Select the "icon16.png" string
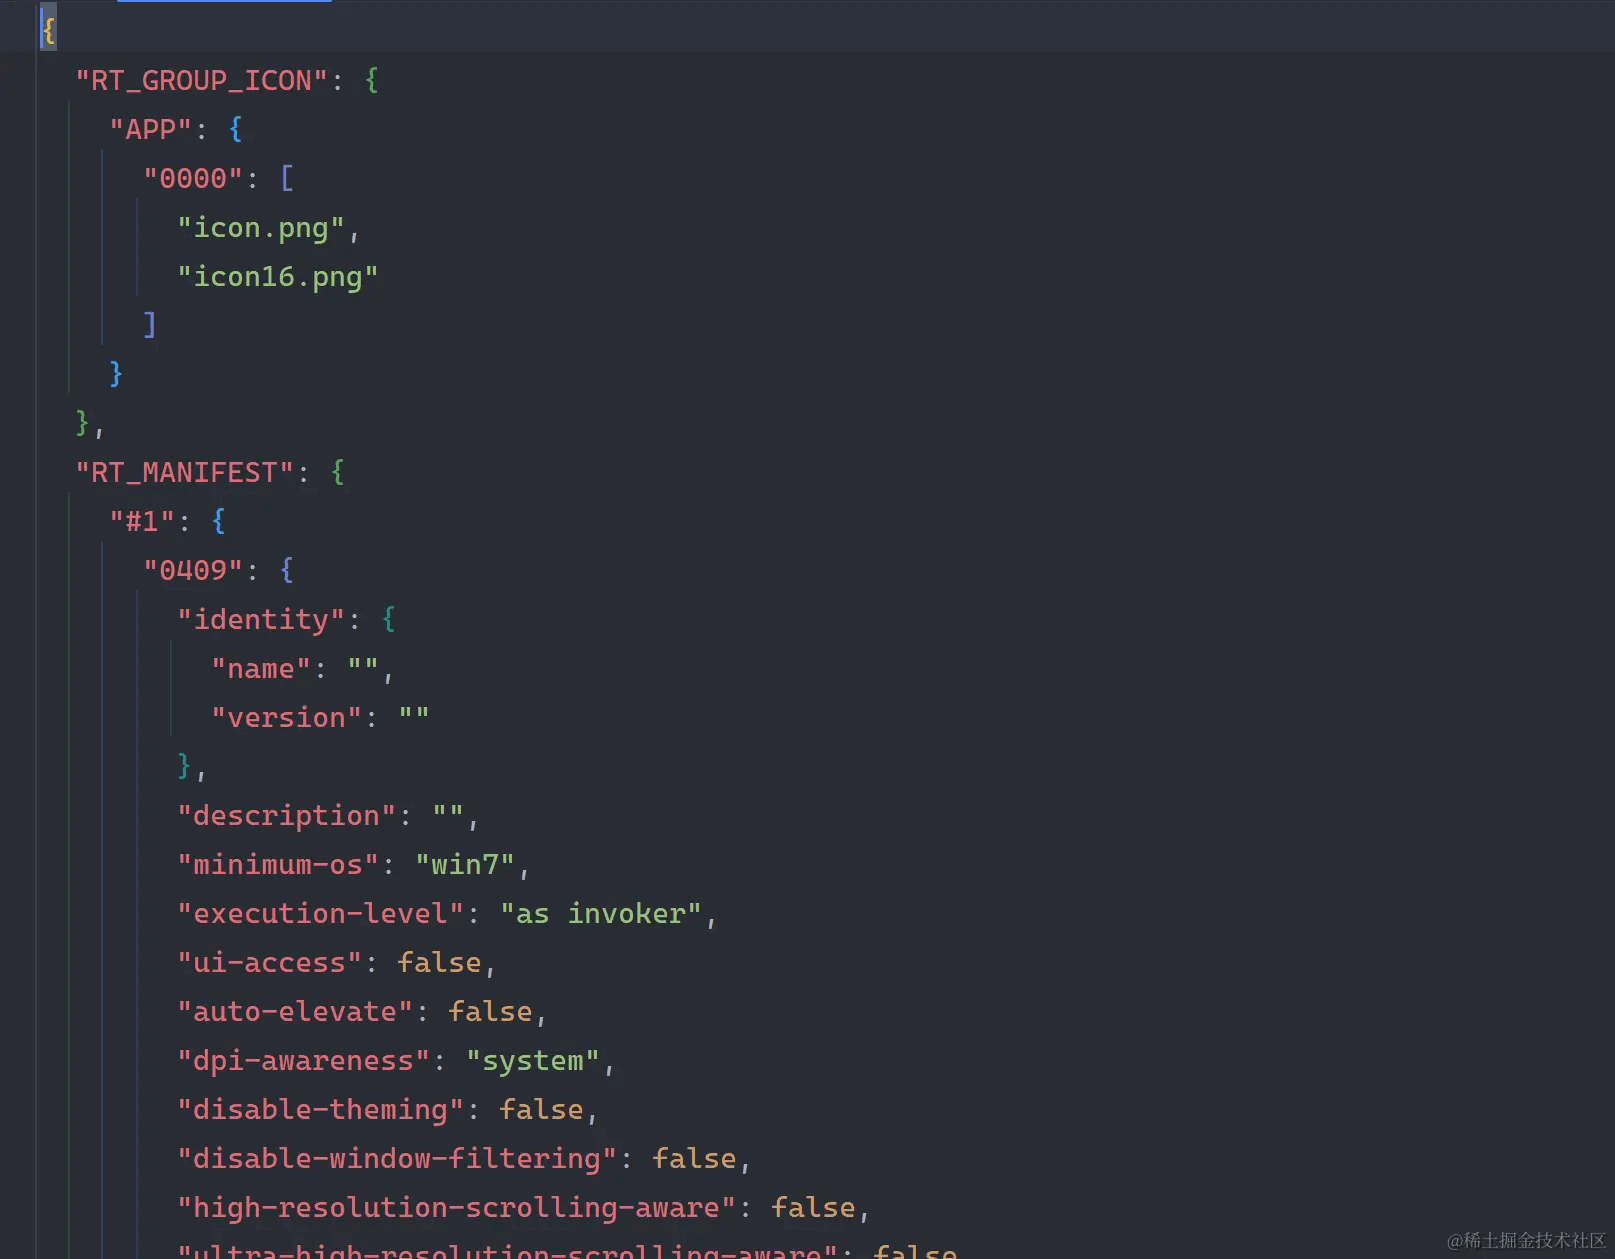 pyautogui.click(x=278, y=277)
